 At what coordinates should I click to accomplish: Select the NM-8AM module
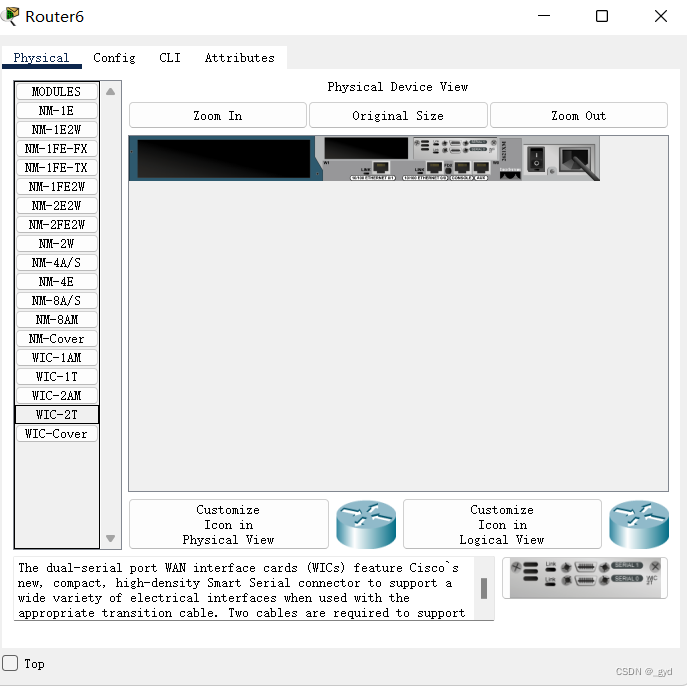(57, 320)
